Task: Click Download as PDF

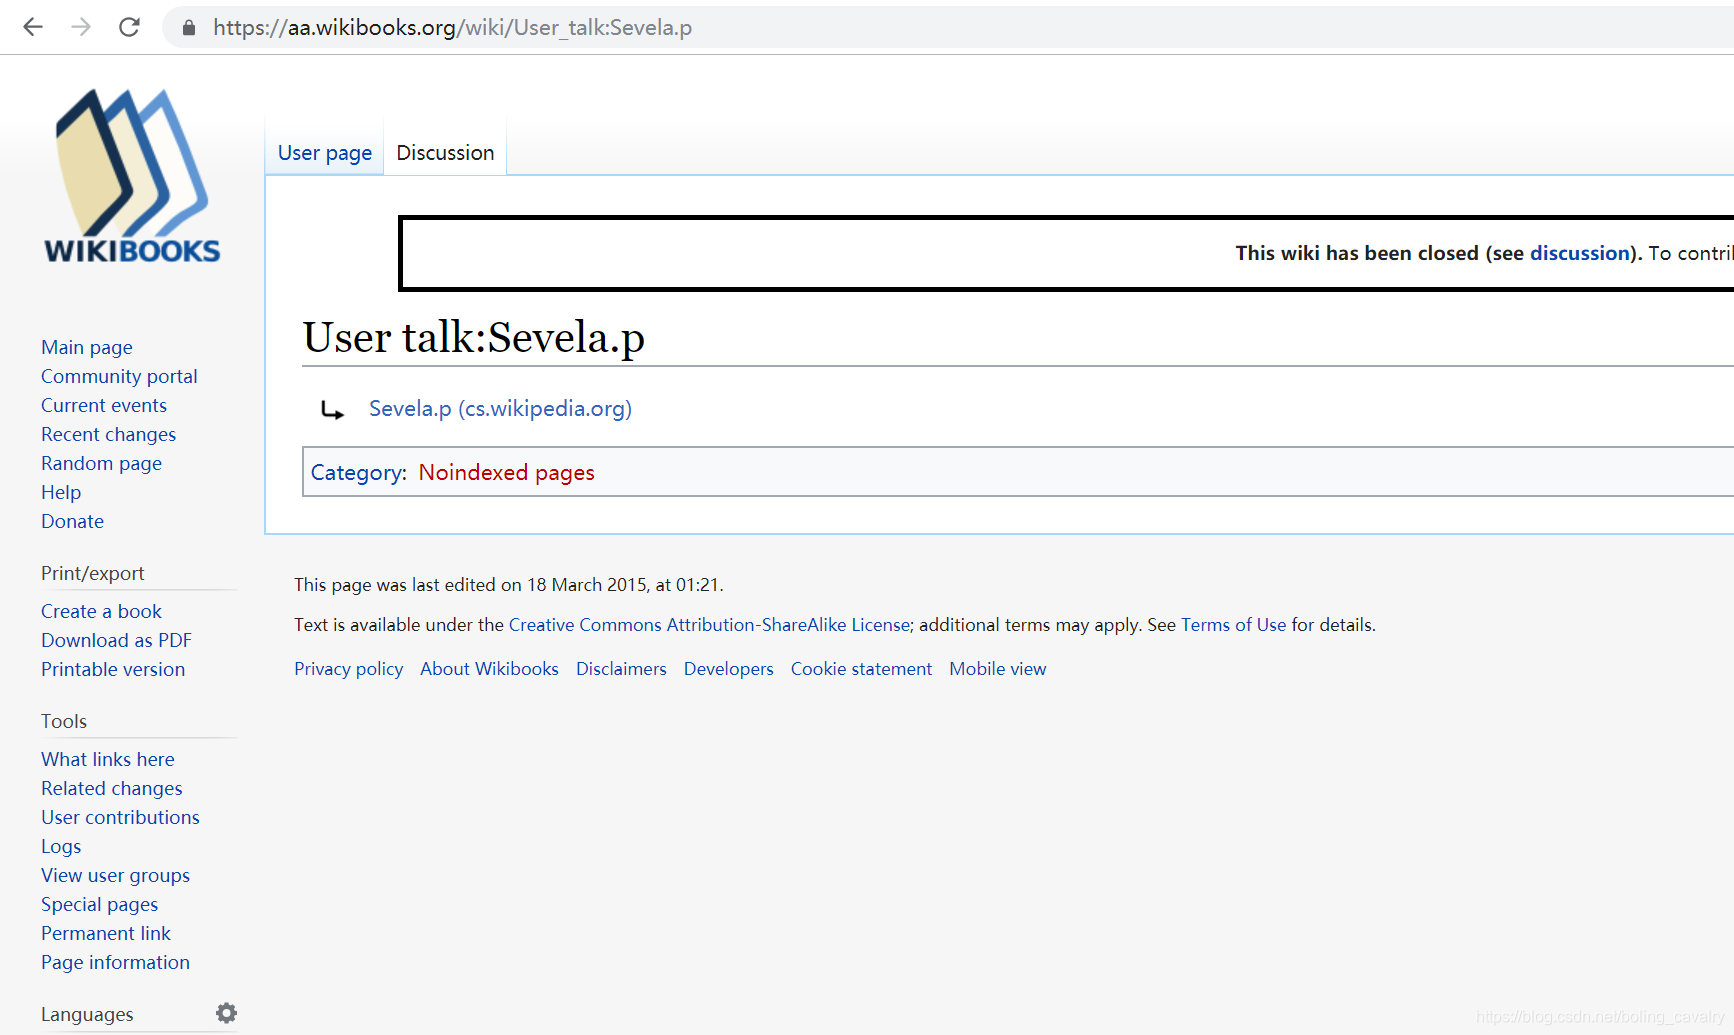Action: tap(116, 641)
